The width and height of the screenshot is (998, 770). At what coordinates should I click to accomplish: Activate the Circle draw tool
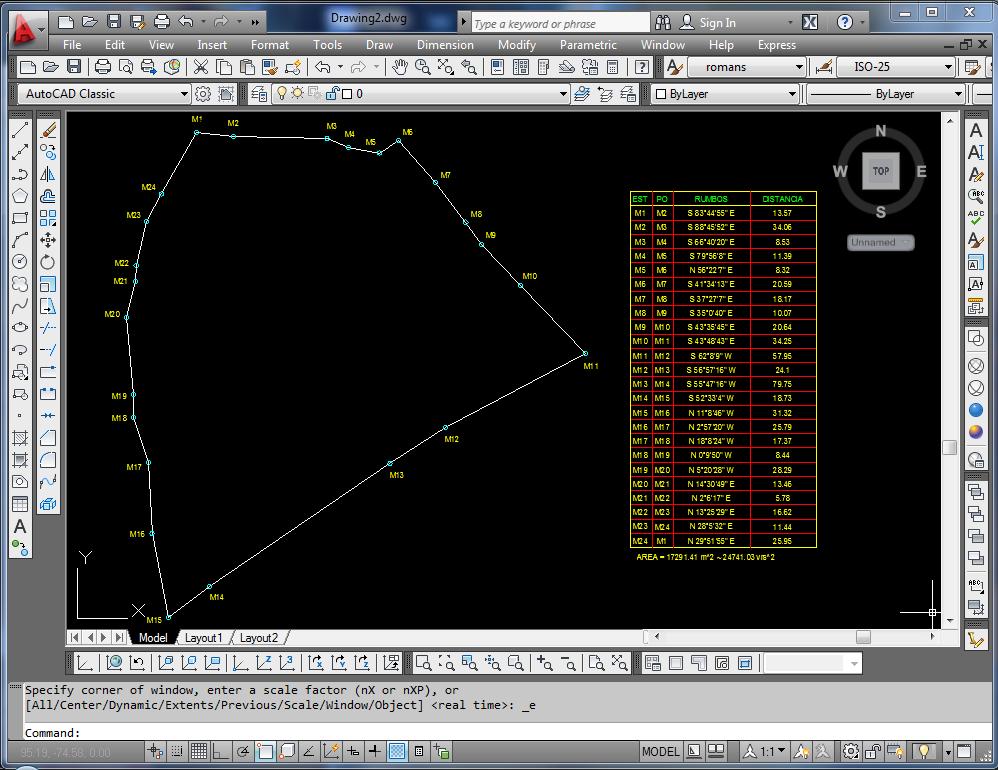click(x=20, y=262)
